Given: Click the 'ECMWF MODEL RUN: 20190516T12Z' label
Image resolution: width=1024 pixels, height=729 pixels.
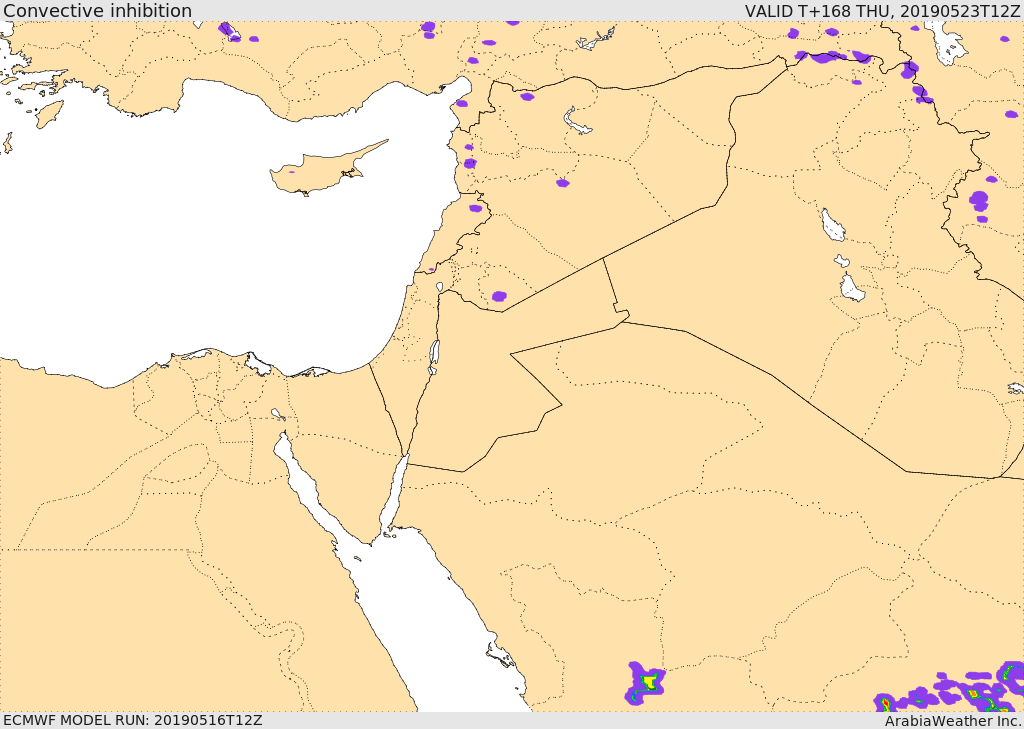Looking at the screenshot, I should [133, 720].
